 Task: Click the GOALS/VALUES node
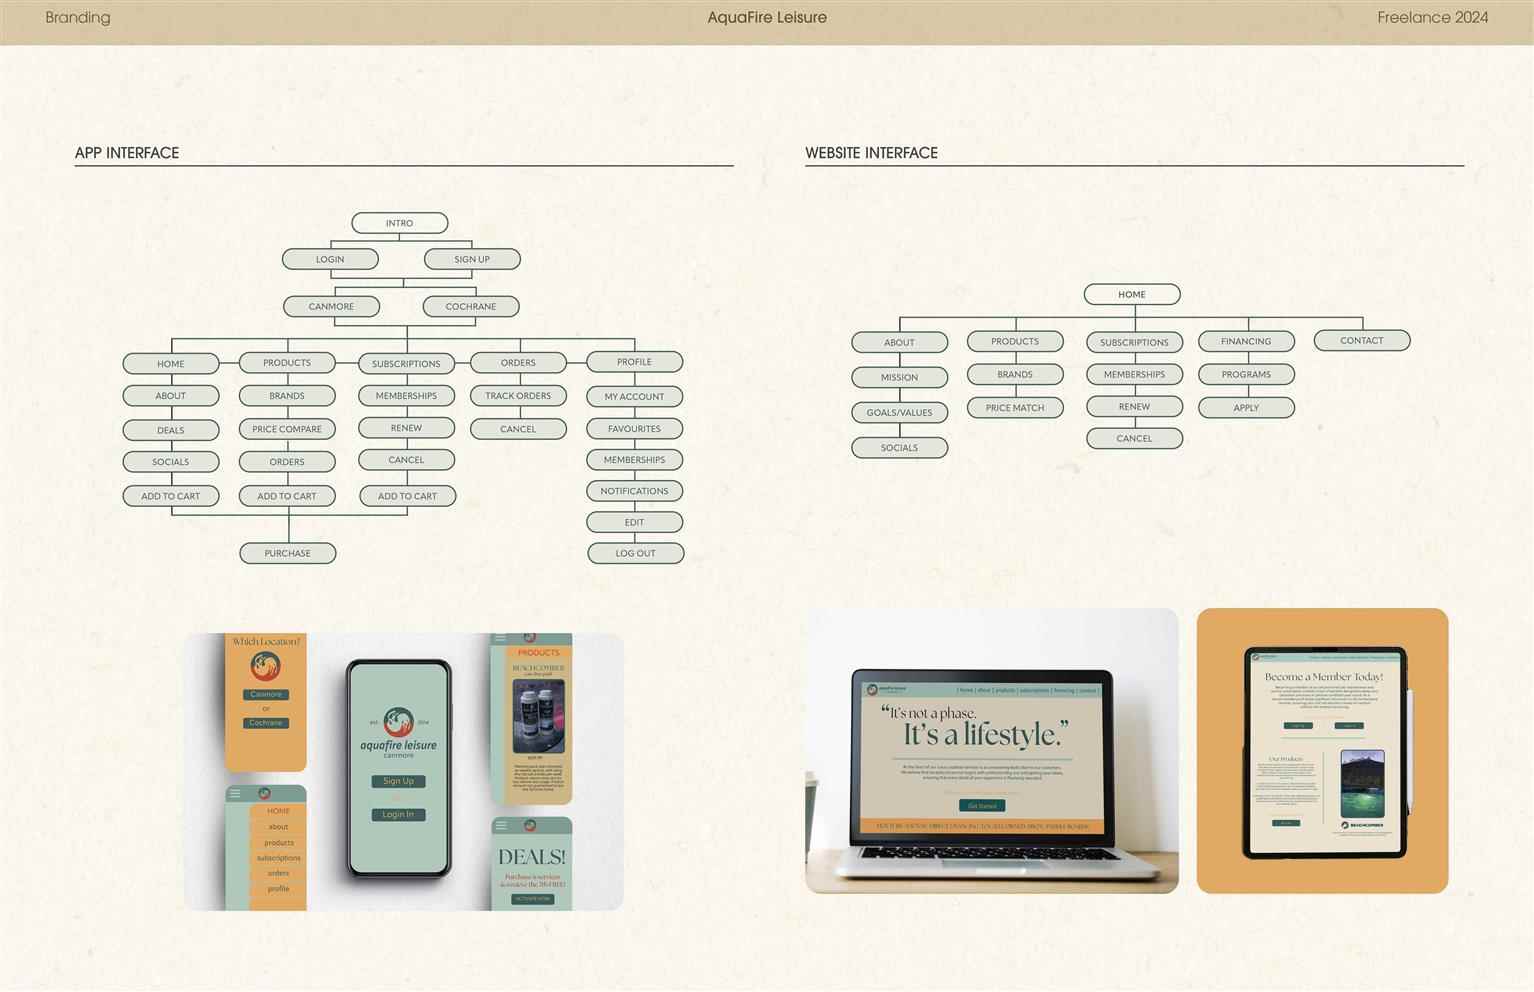point(899,412)
